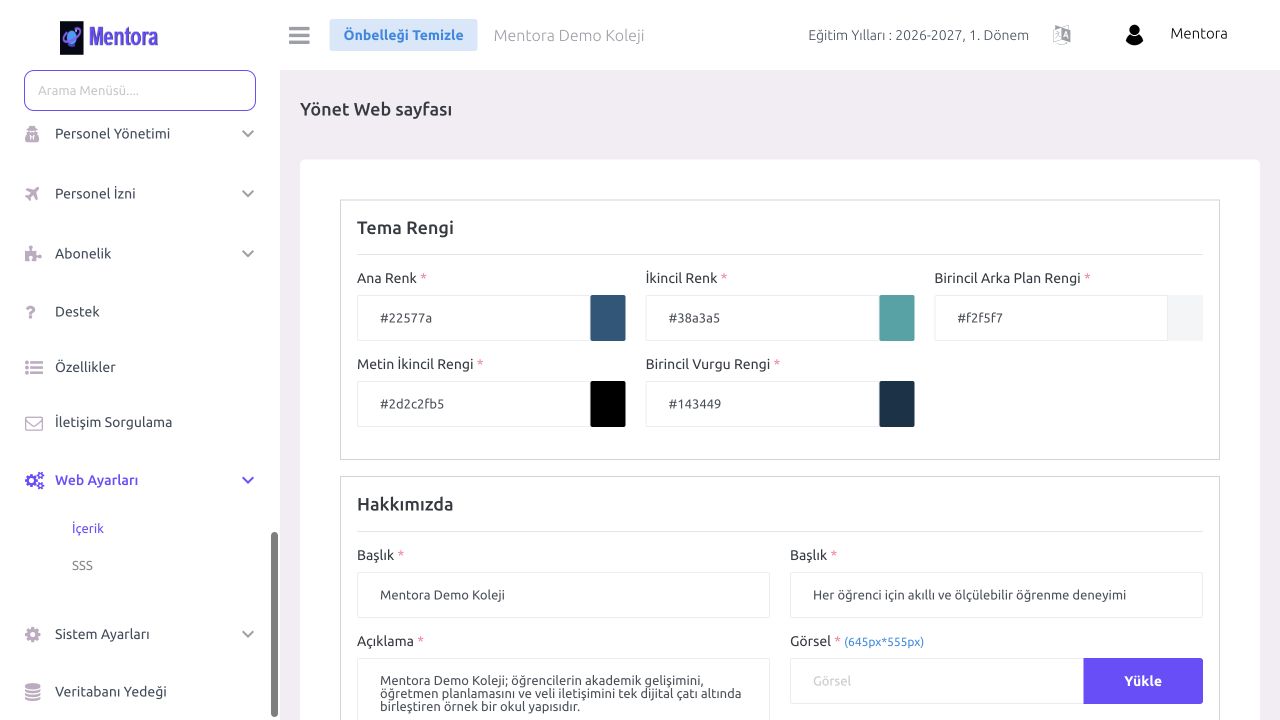Click the #143449 accent color input
1280x720 pixels.
tap(763, 404)
